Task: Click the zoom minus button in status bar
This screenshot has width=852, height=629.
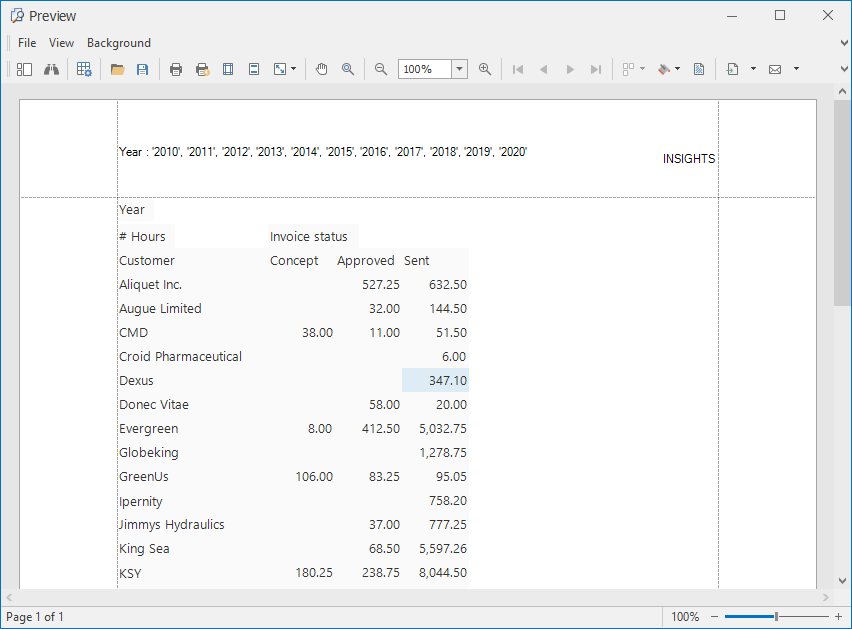Action: (714, 617)
